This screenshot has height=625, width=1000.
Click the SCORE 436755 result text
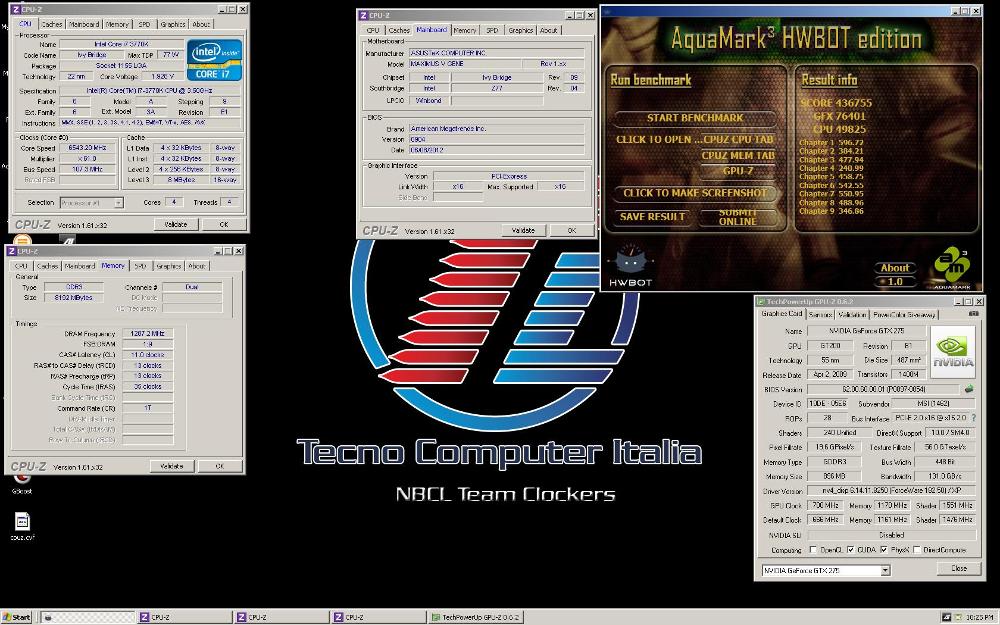tap(836, 103)
